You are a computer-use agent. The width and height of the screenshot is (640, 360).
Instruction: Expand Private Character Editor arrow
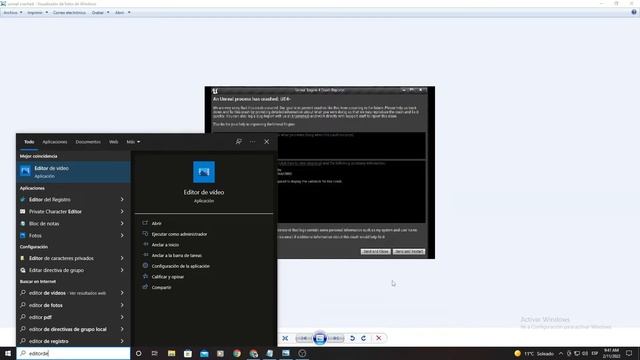click(122, 211)
